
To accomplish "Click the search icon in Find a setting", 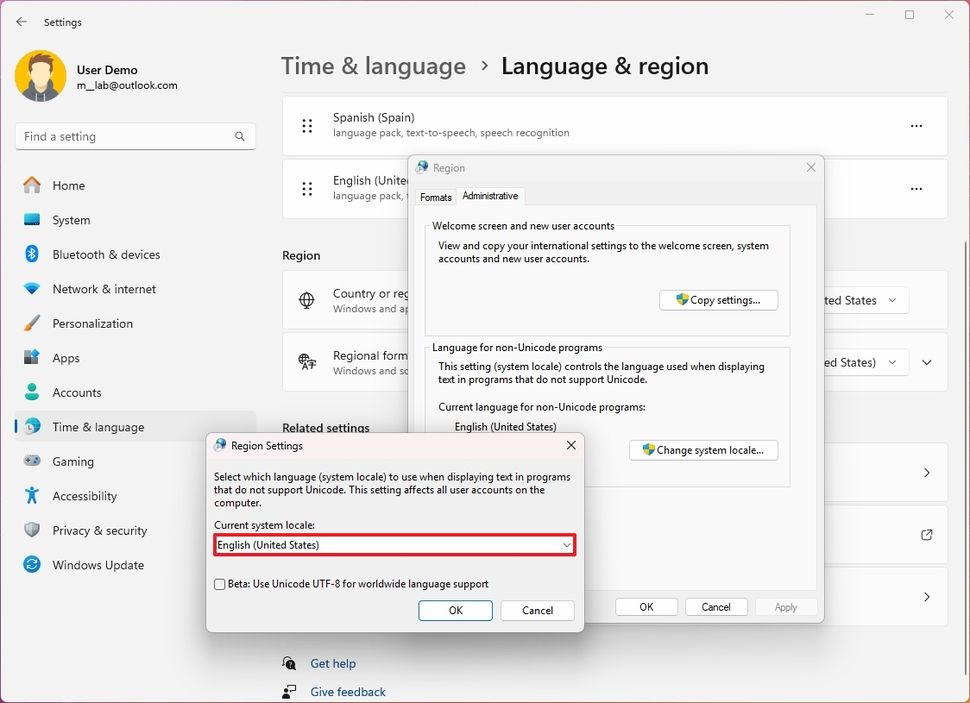I will click(240, 136).
